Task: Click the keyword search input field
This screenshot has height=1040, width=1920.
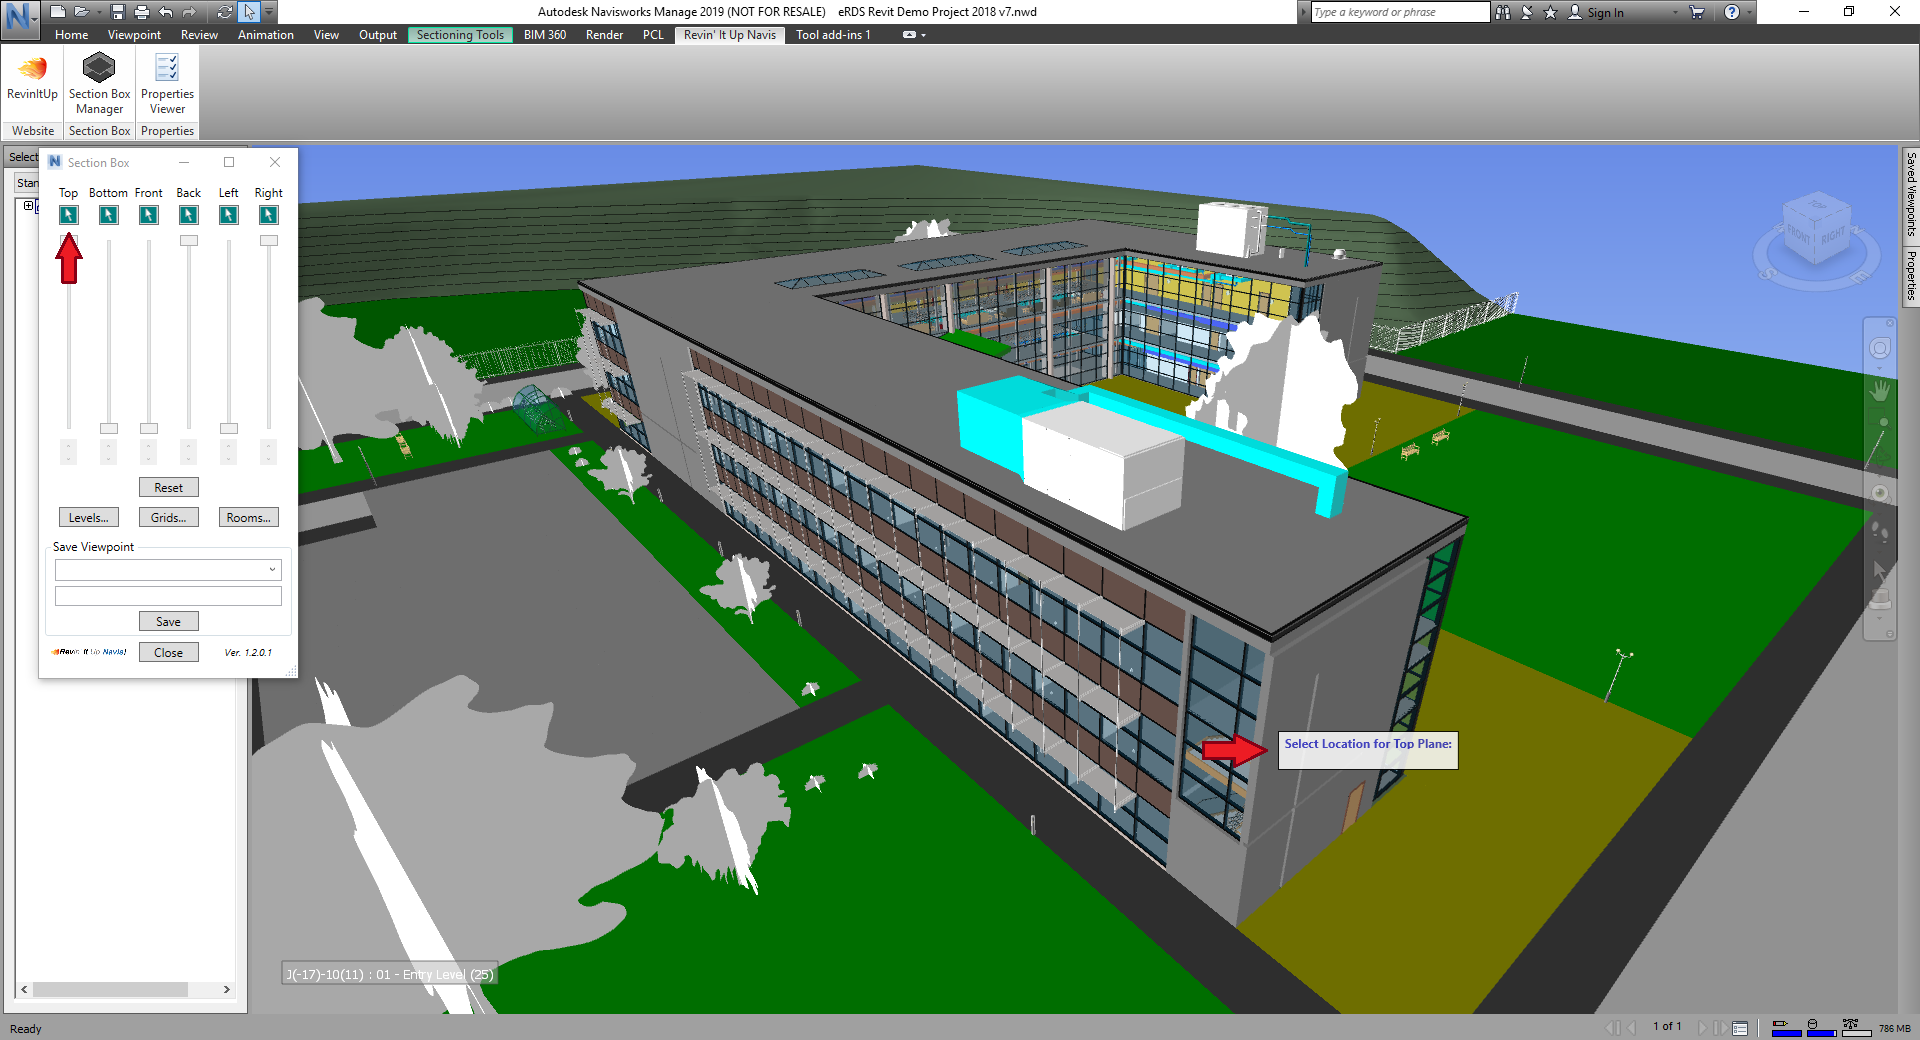Action: pos(1400,12)
